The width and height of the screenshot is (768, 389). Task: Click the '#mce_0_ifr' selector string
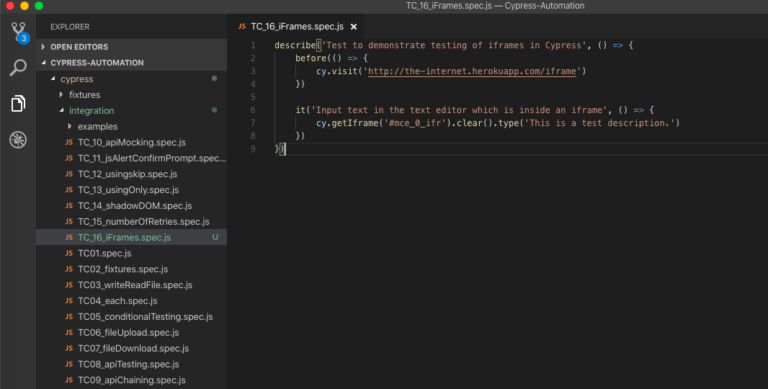coord(415,123)
